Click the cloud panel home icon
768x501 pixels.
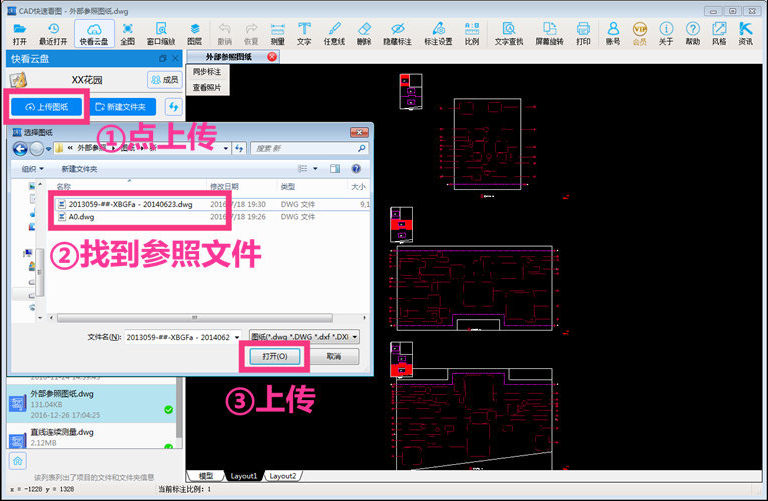tap(18, 461)
